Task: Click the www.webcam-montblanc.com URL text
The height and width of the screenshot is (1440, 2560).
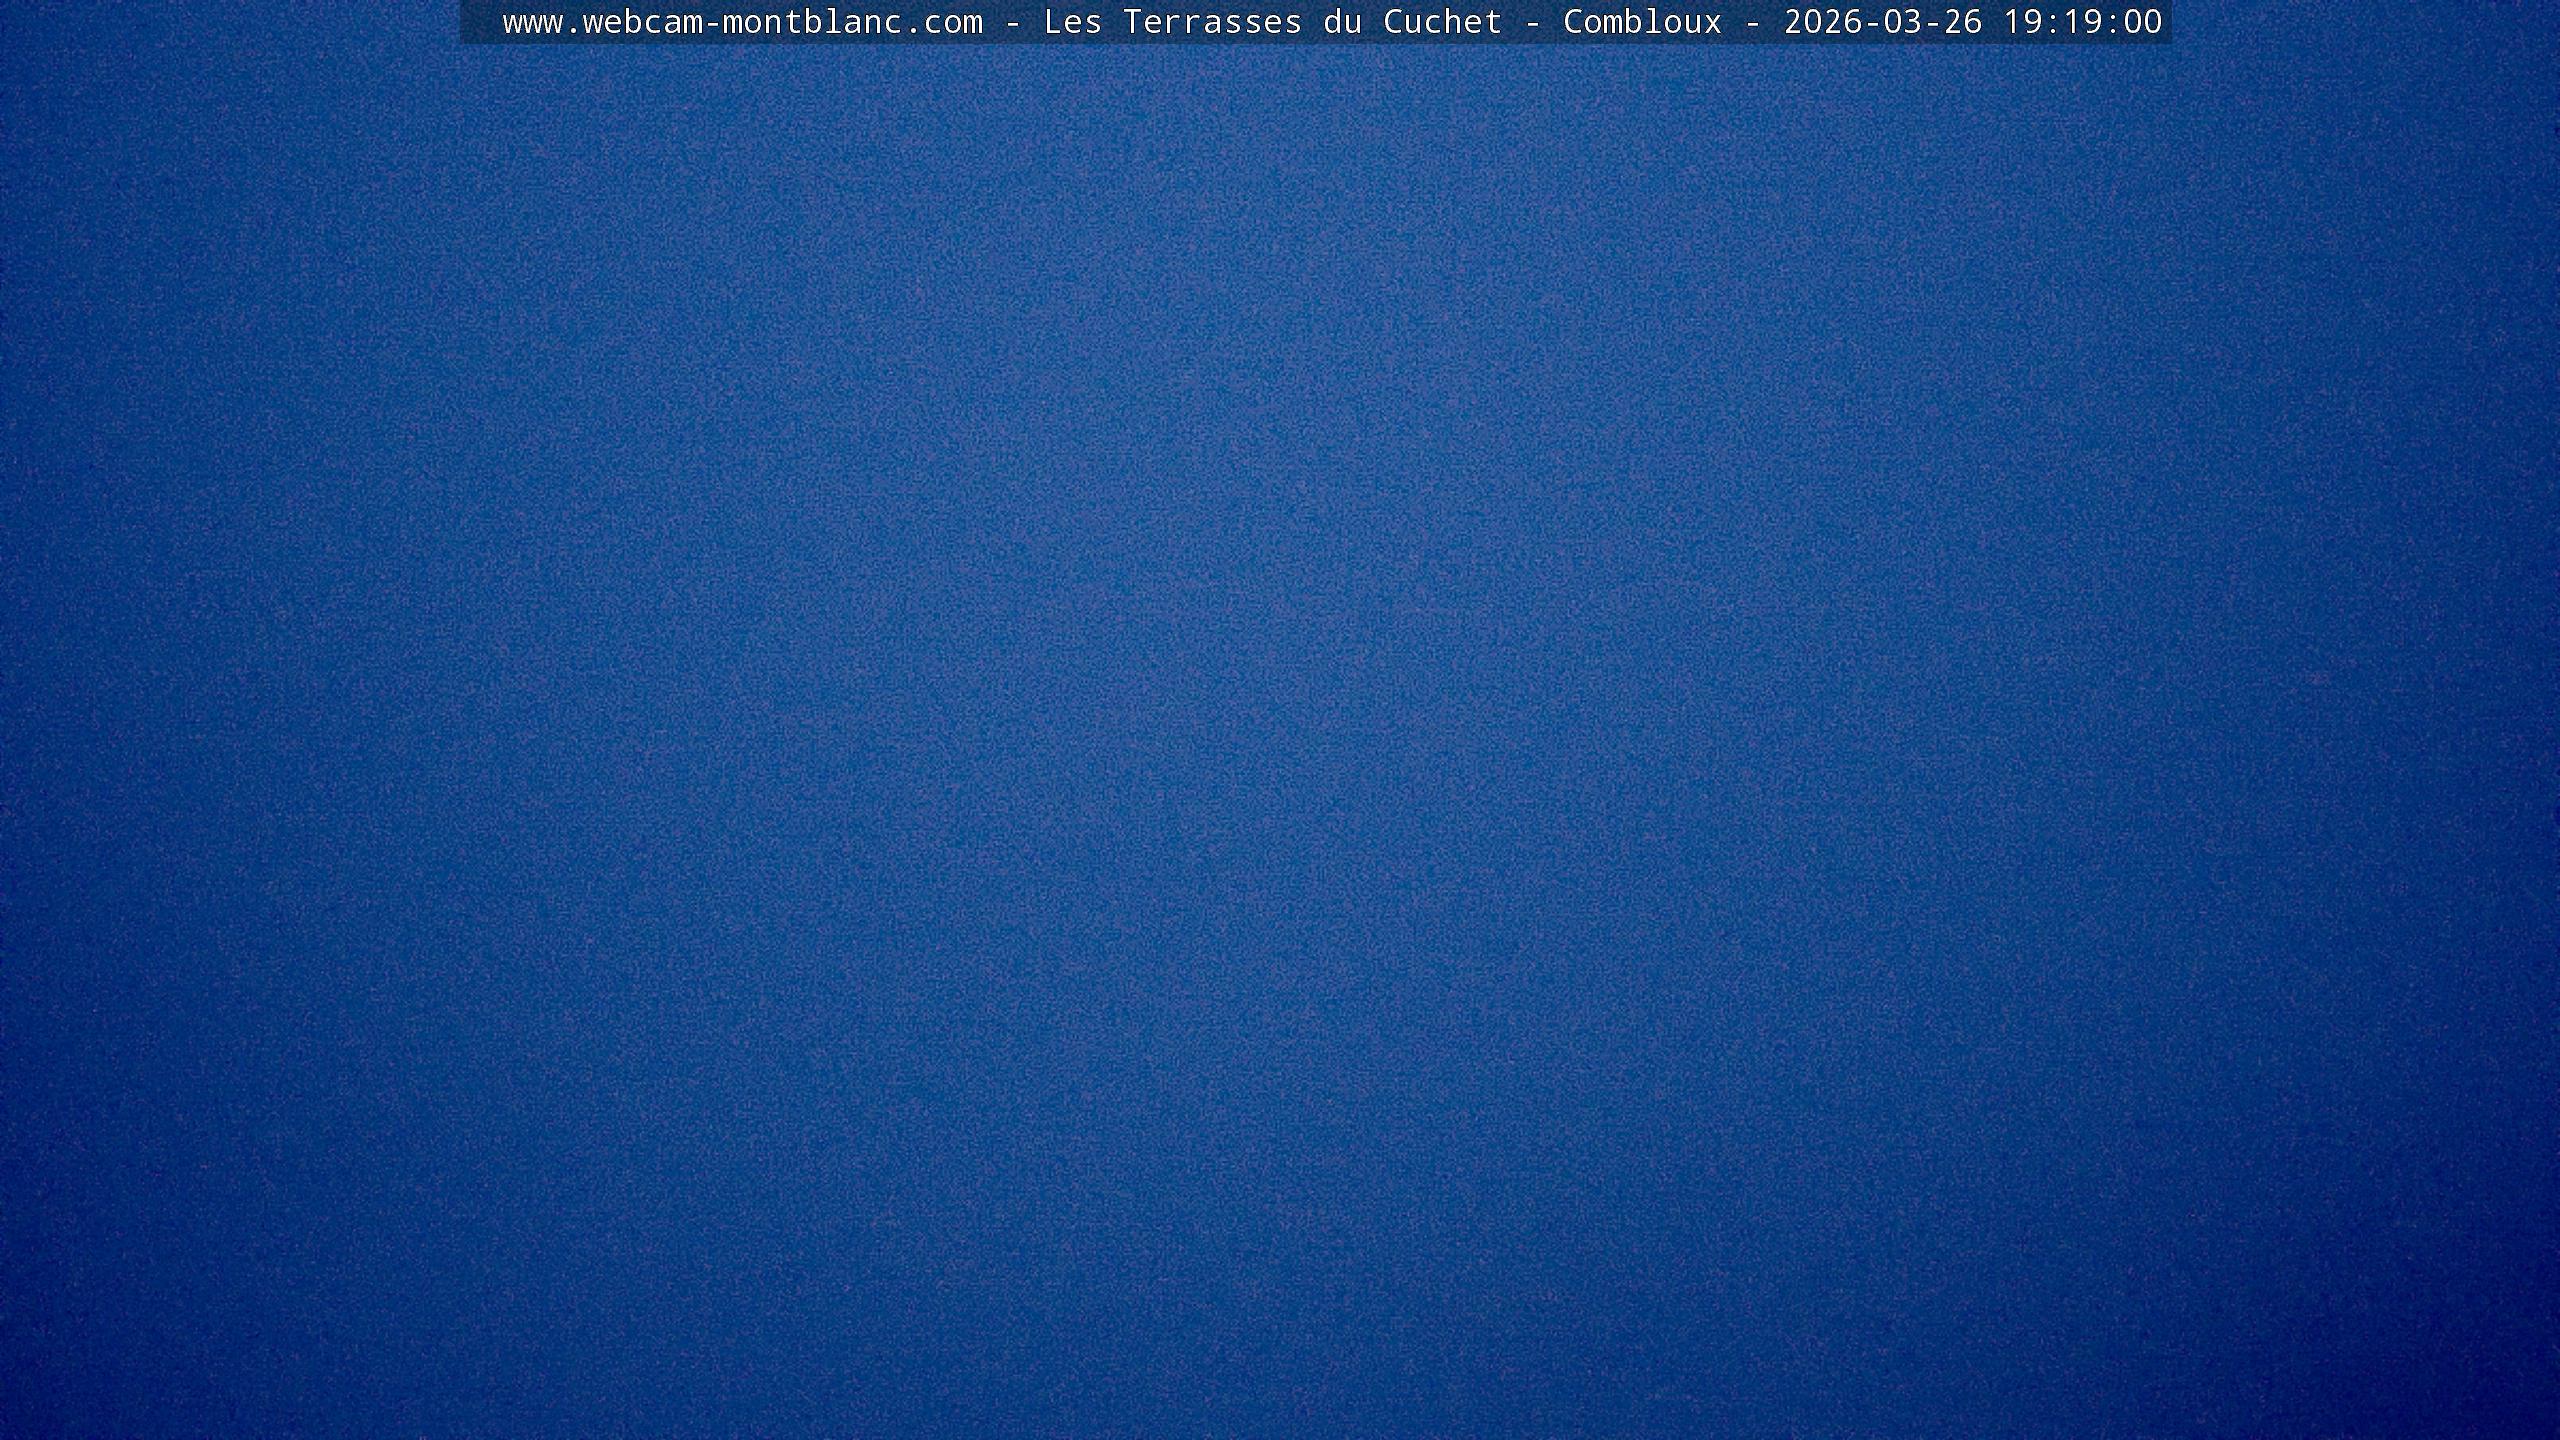Action: click(x=742, y=22)
